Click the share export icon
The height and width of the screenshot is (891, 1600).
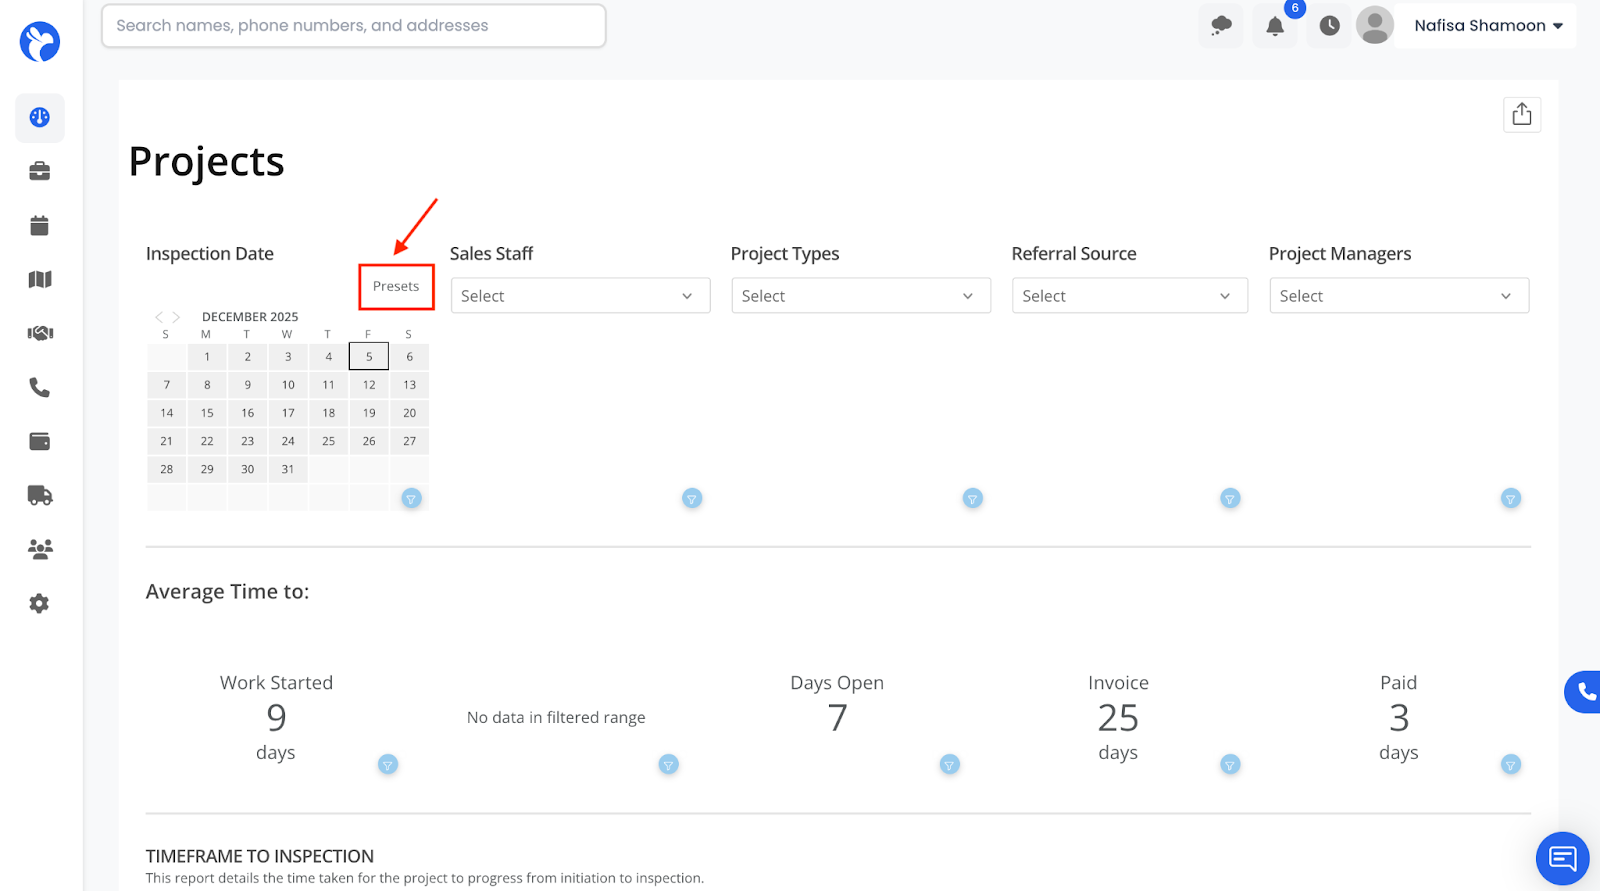(1522, 114)
